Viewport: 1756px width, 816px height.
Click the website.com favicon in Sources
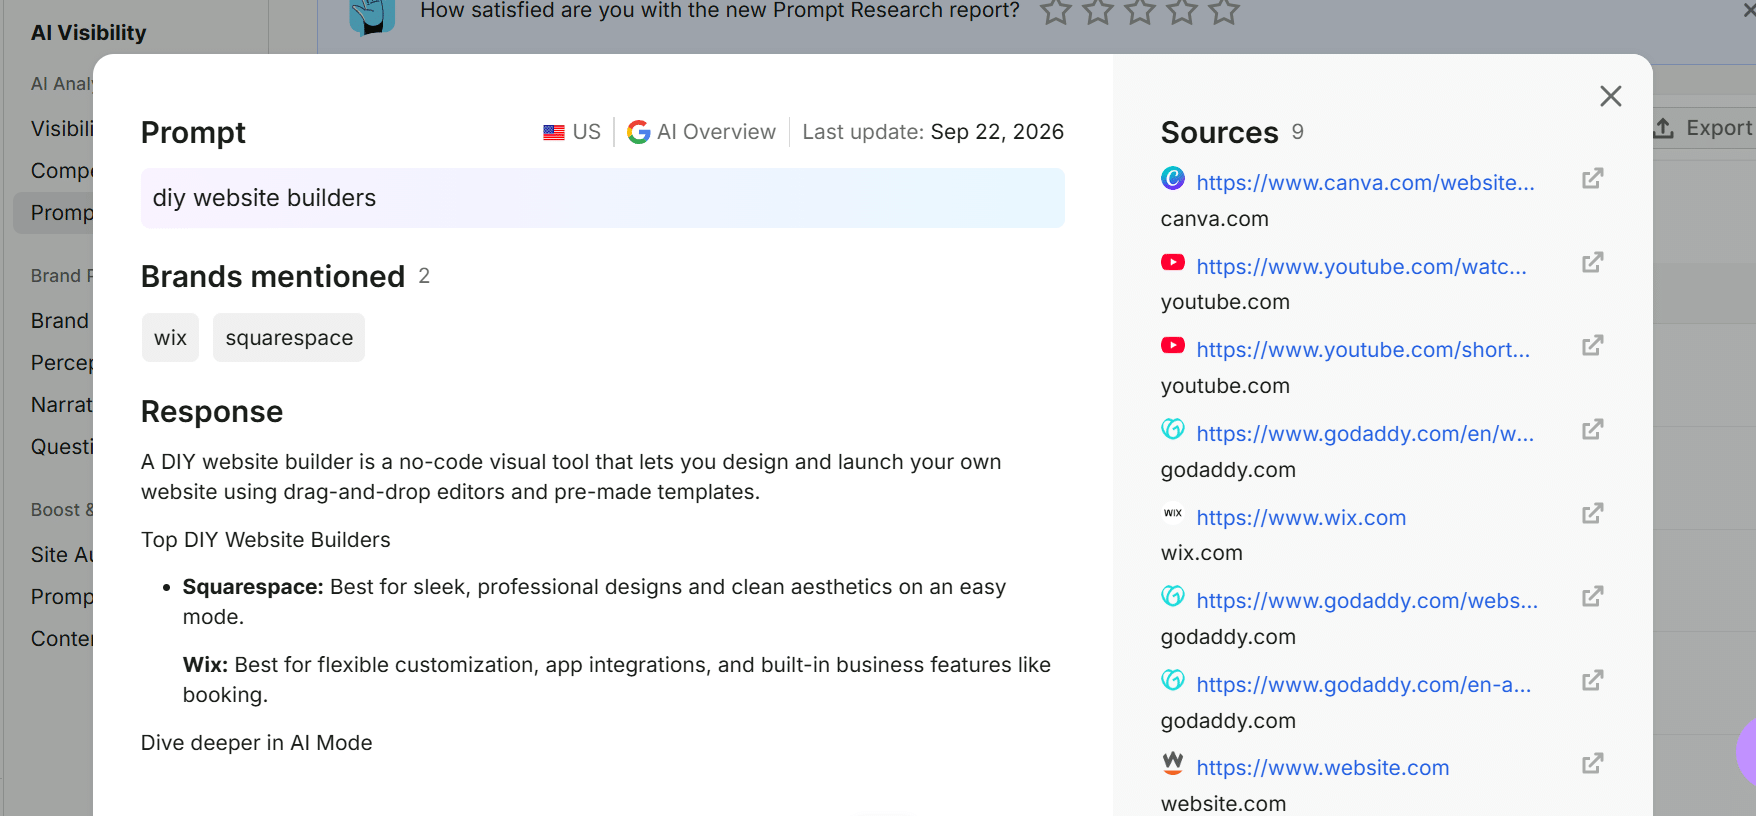(x=1173, y=764)
